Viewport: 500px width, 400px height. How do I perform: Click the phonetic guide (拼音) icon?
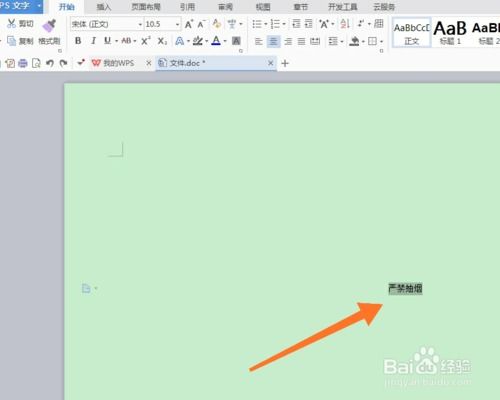click(x=232, y=24)
